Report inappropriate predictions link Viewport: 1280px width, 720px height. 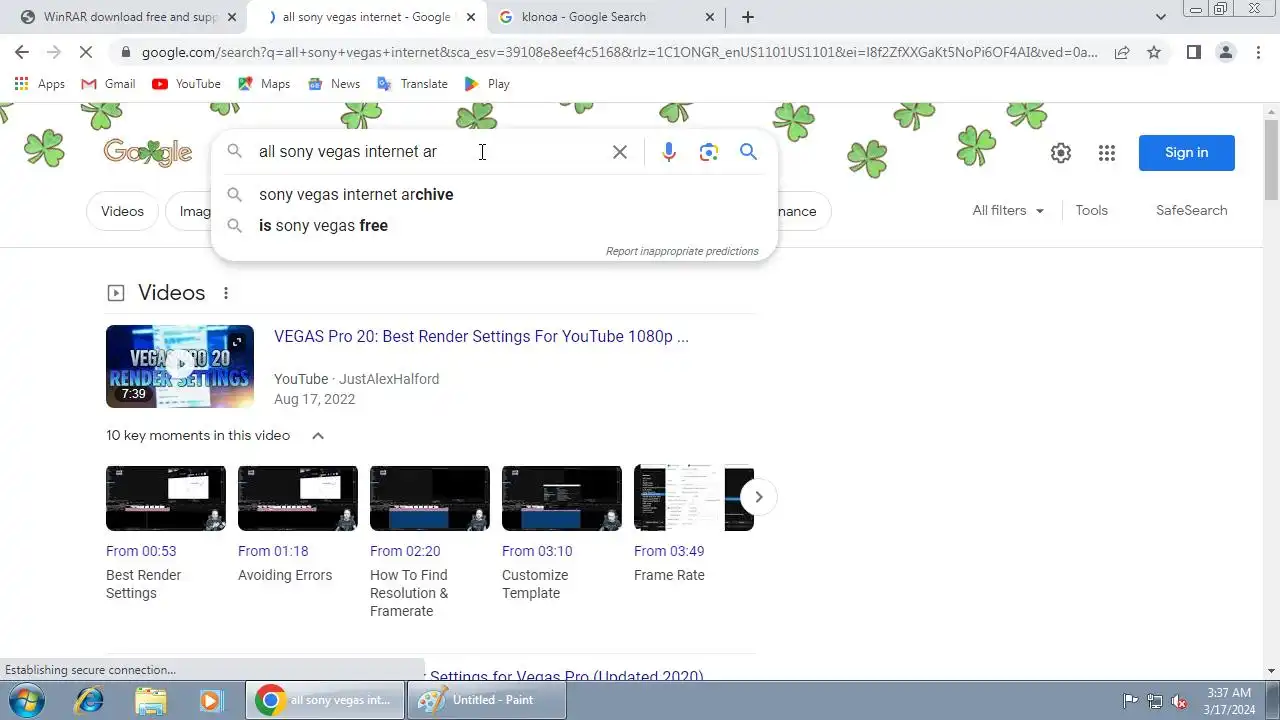[682, 251]
